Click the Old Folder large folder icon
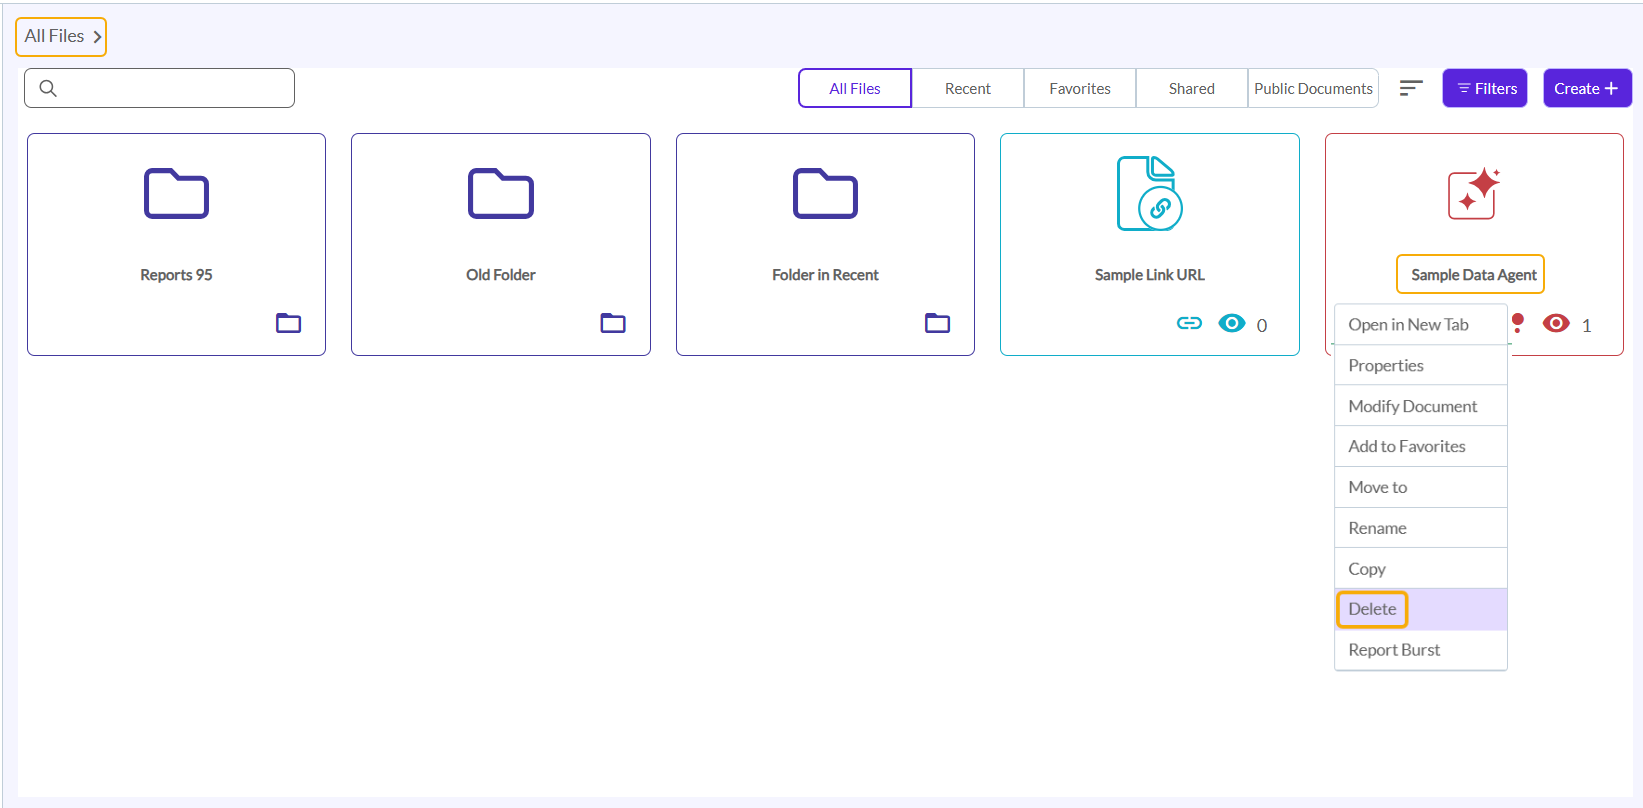This screenshot has width=1643, height=808. coord(500,193)
